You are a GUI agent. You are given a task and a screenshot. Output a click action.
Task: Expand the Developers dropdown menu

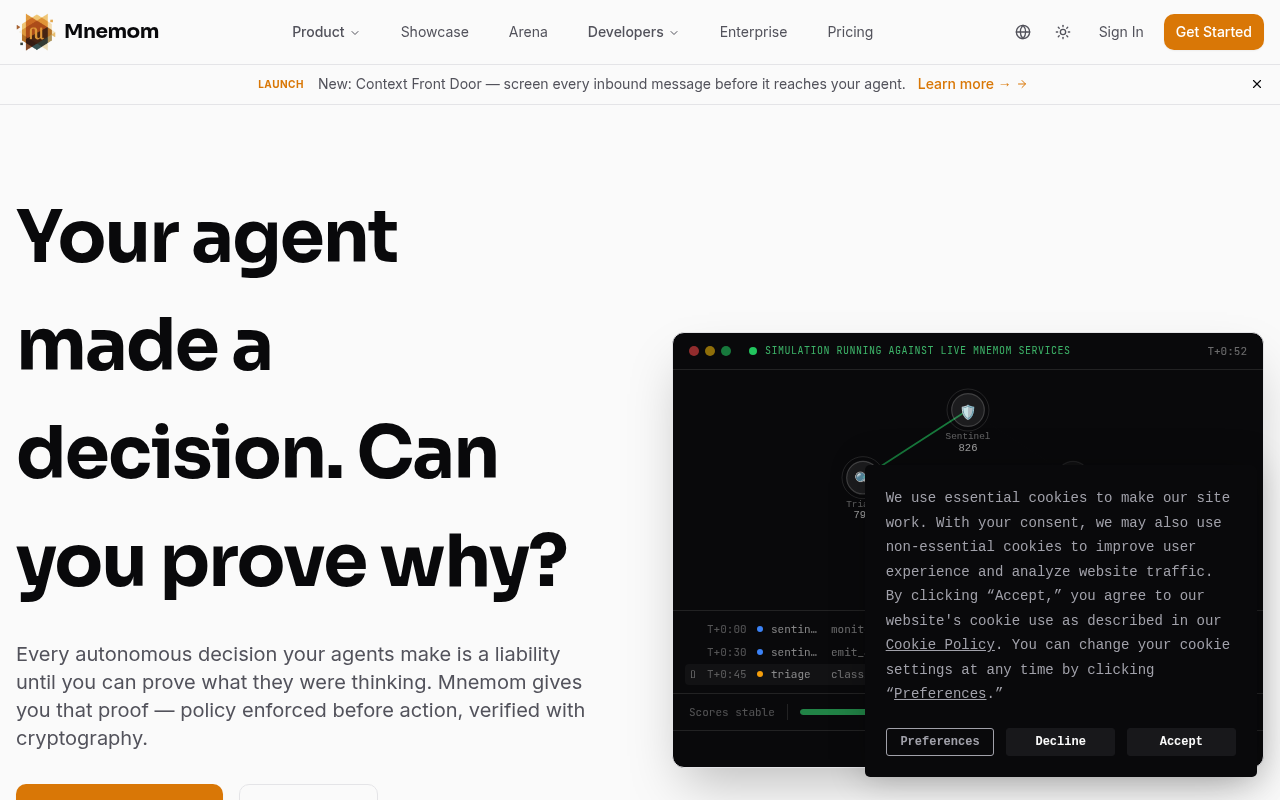(x=633, y=32)
